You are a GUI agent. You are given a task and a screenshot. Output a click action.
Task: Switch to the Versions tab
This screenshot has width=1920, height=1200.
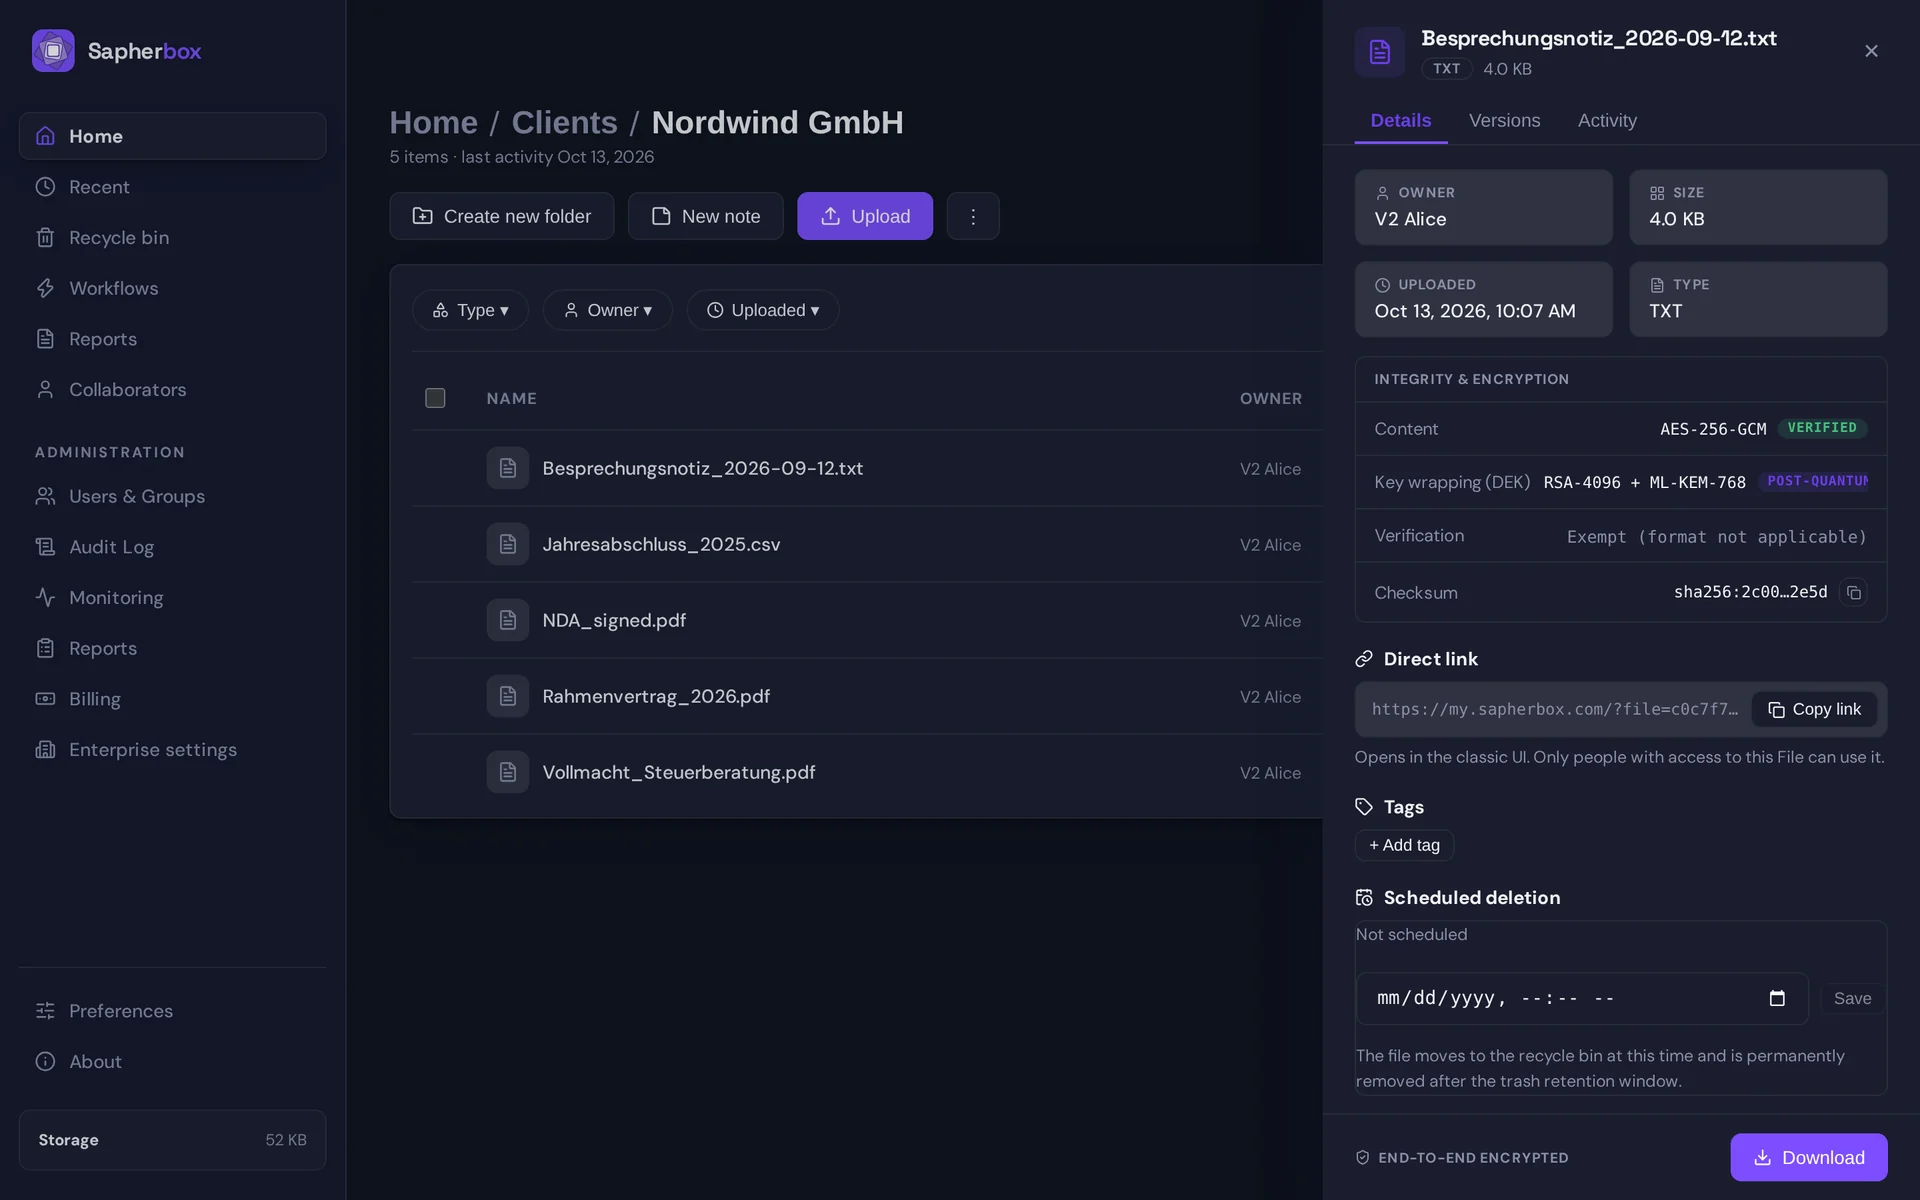pos(1504,121)
